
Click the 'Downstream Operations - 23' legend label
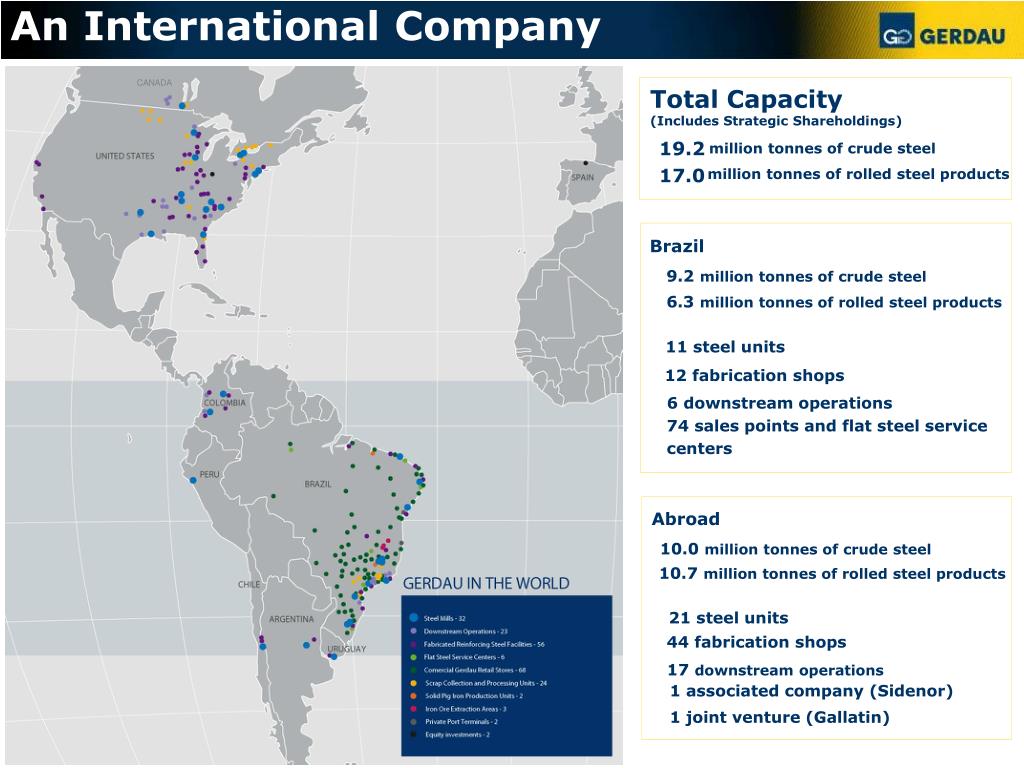click(466, 631)
